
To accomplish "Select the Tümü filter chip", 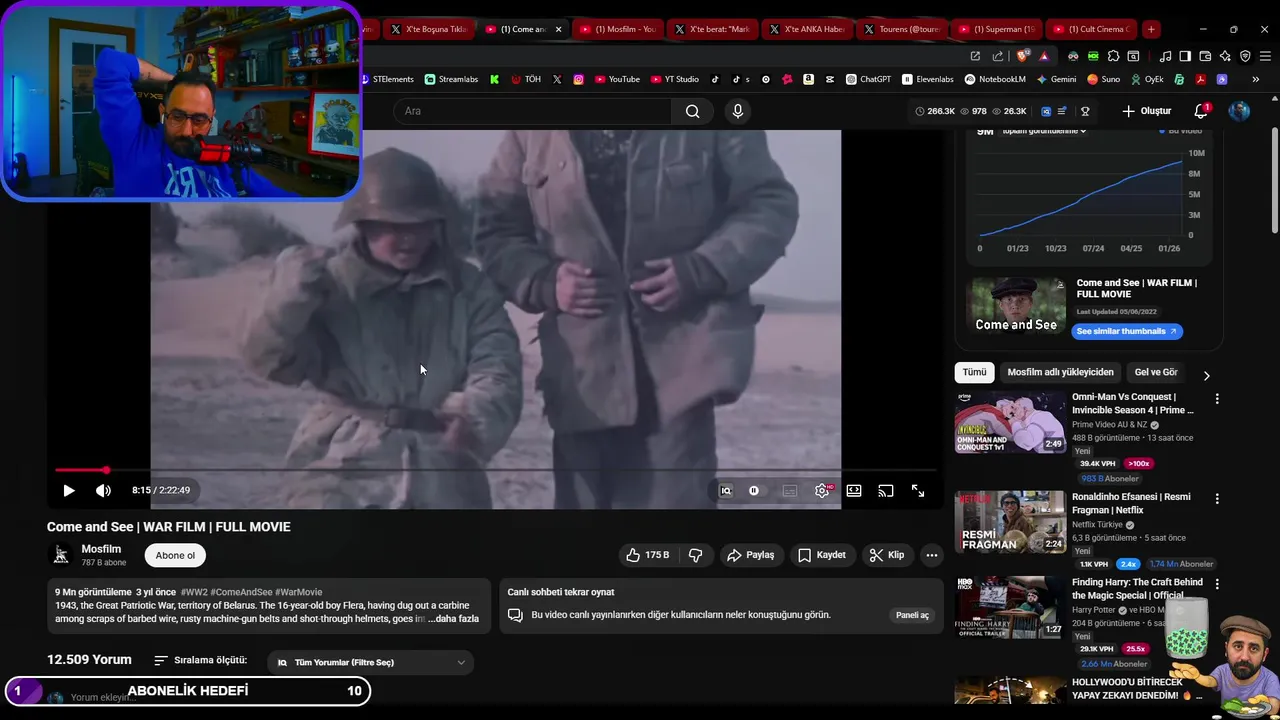I will point(974,372).
